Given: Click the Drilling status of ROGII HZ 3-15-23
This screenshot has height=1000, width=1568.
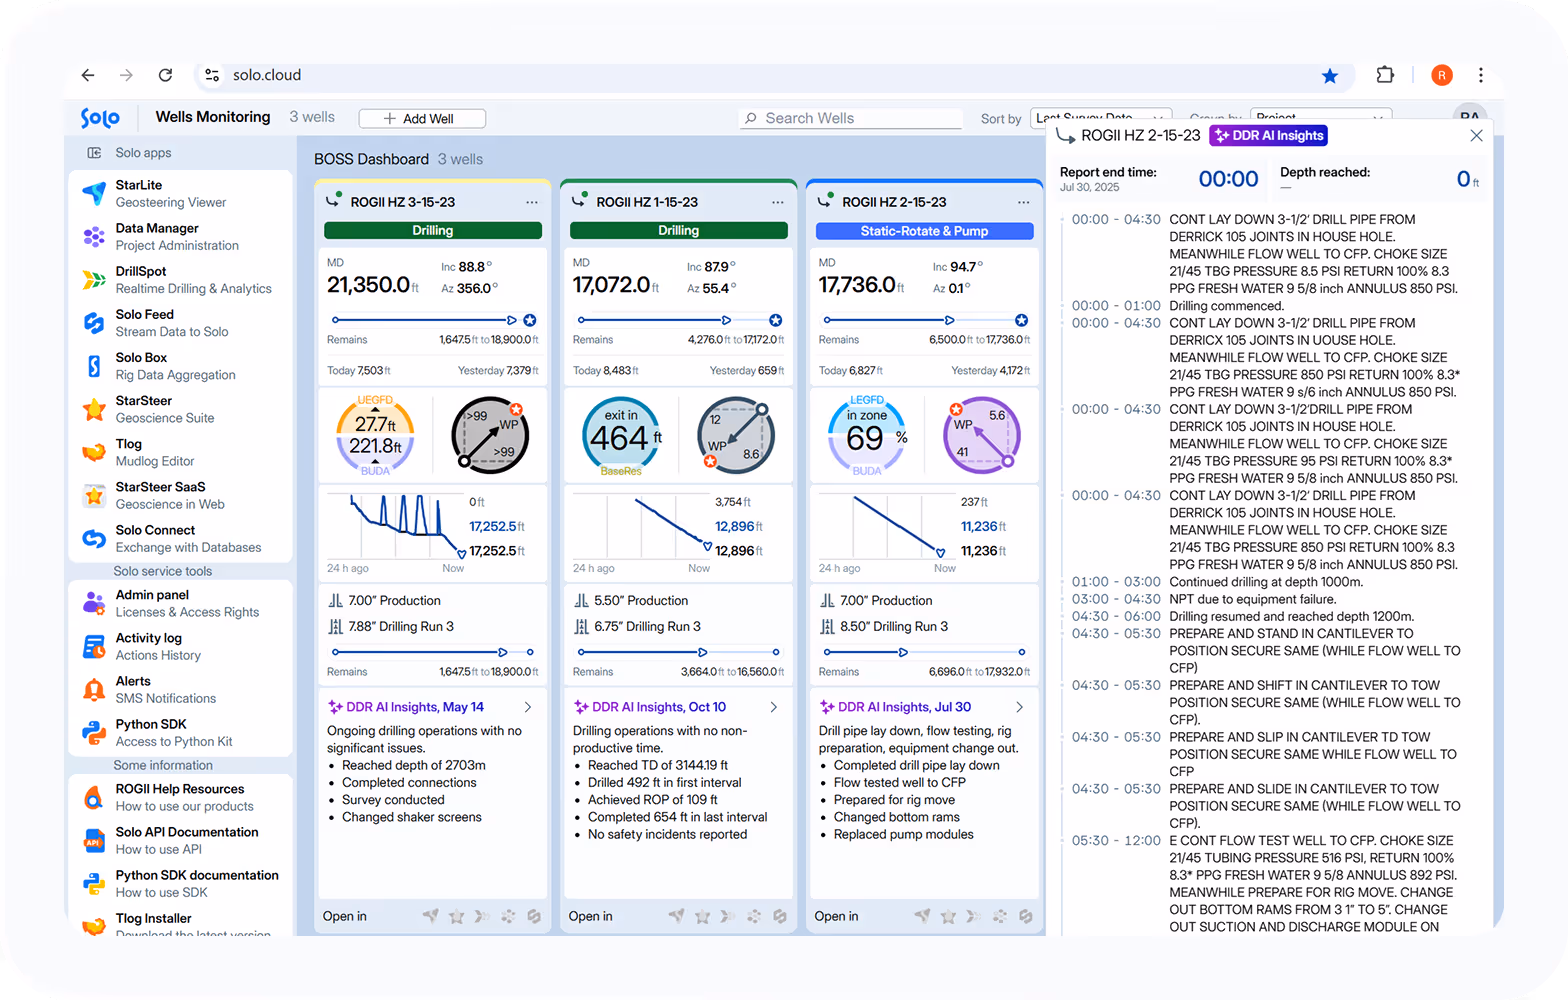Looking at the screenshot, I should click(x=433, y=230).
